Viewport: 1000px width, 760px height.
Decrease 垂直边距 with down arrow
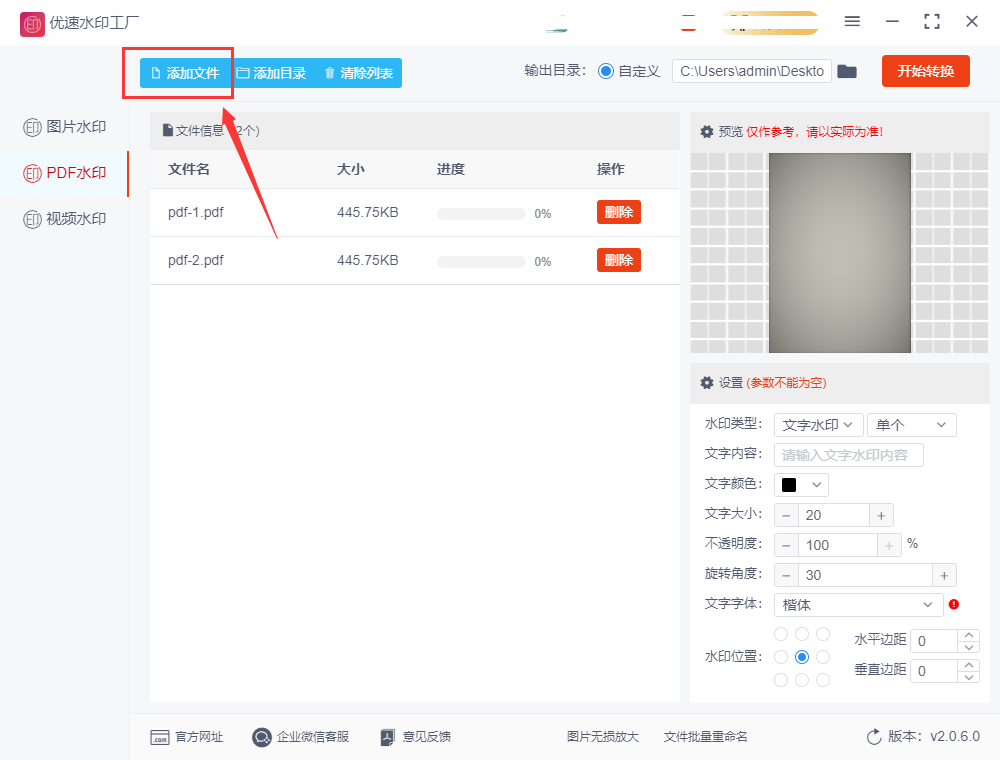[969, 676]
